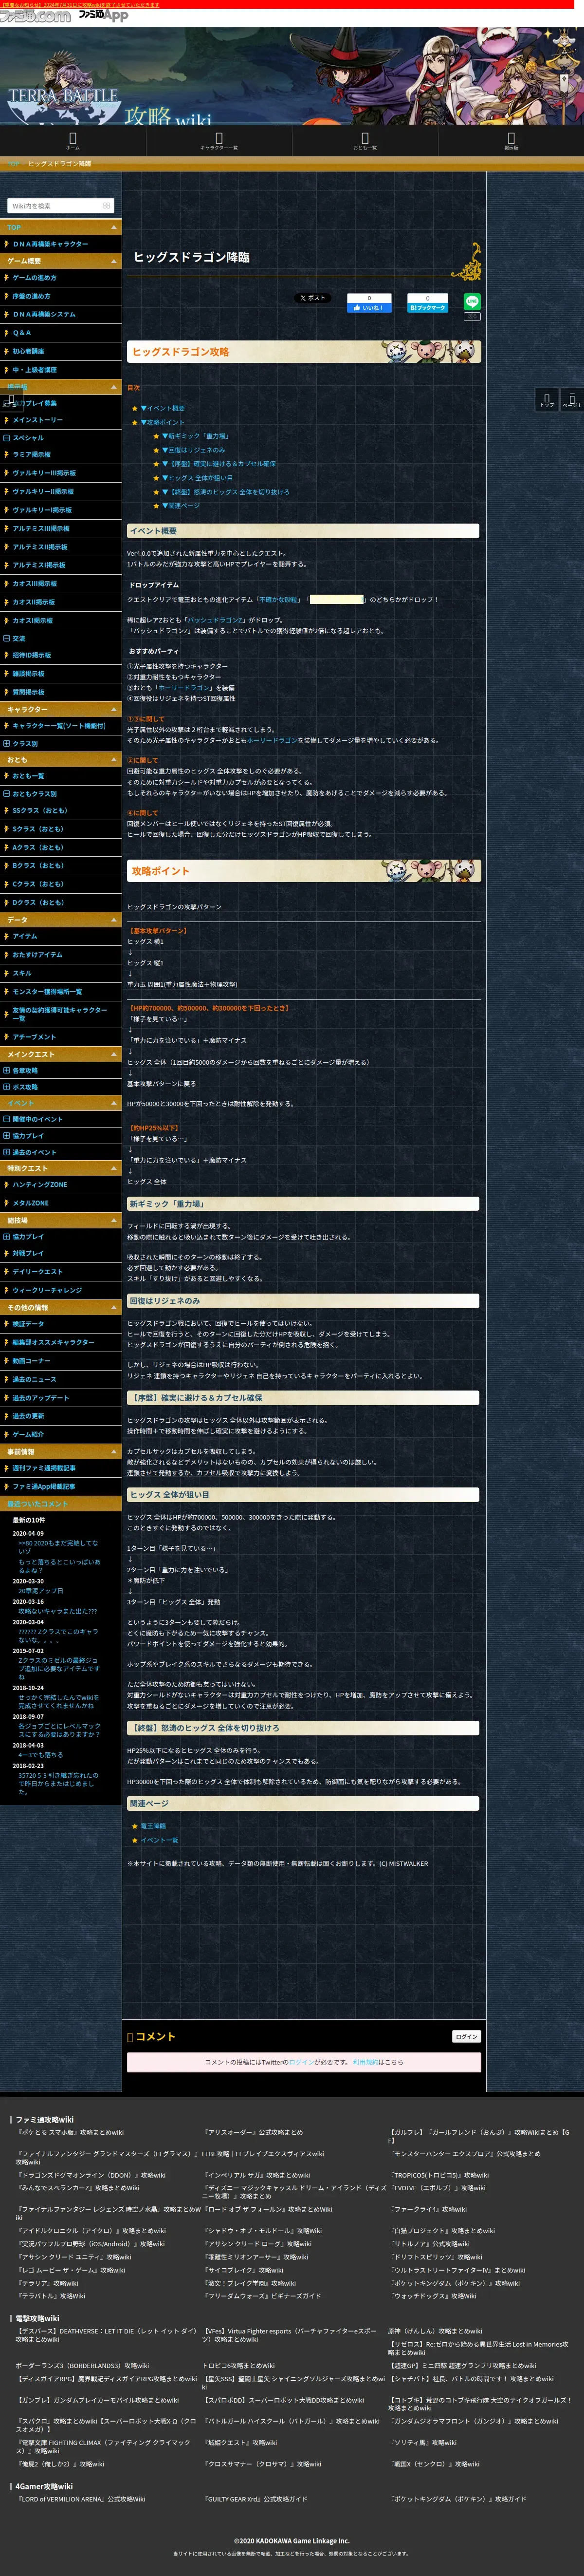Collapse the ゲーム概要 sidebar section

pyautogui.click(x=114, y=261)
